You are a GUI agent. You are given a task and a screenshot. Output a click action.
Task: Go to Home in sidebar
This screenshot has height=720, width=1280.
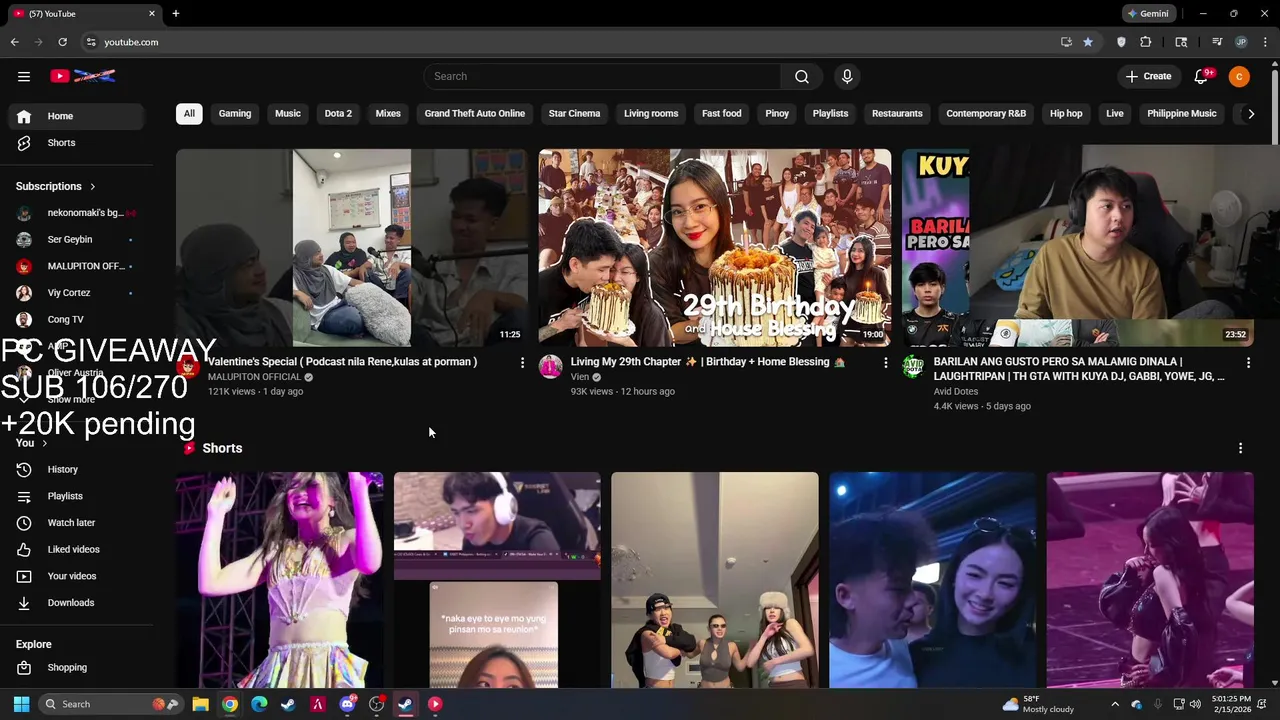coord(77,116)
